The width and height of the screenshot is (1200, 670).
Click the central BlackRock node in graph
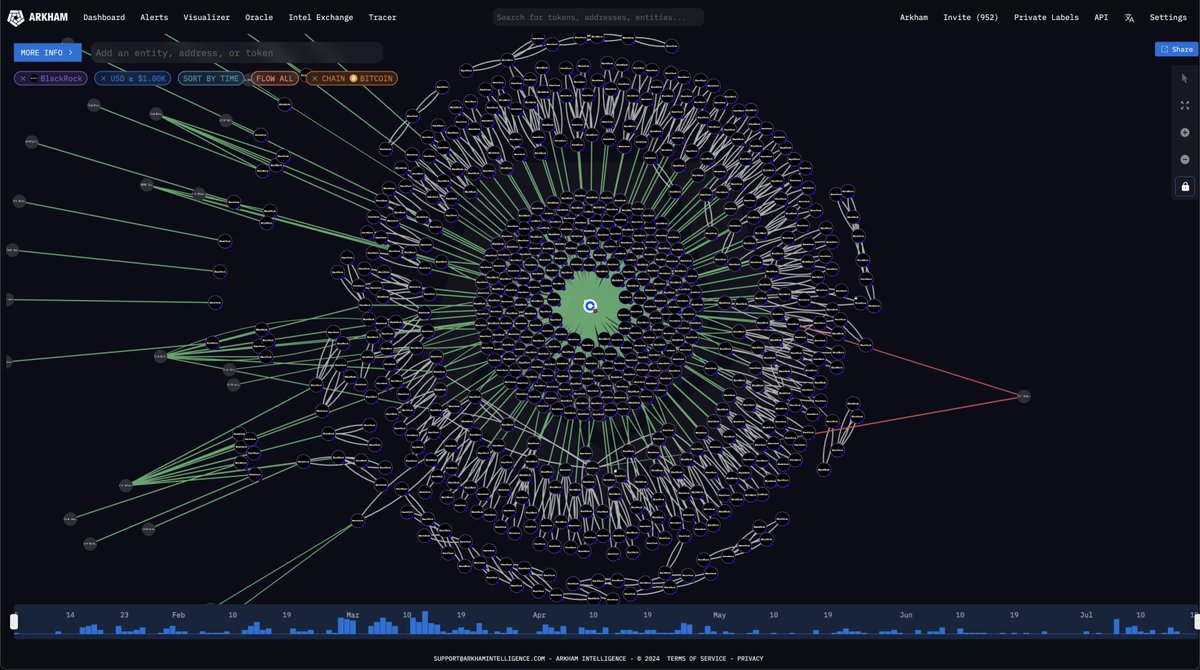(590, 306)
